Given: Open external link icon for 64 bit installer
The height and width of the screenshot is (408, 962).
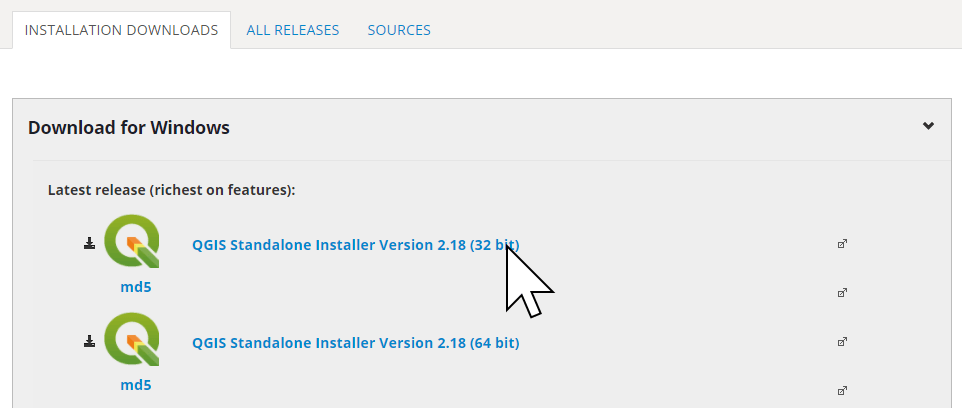Looking at the screenshot, I should coord(842,342).
